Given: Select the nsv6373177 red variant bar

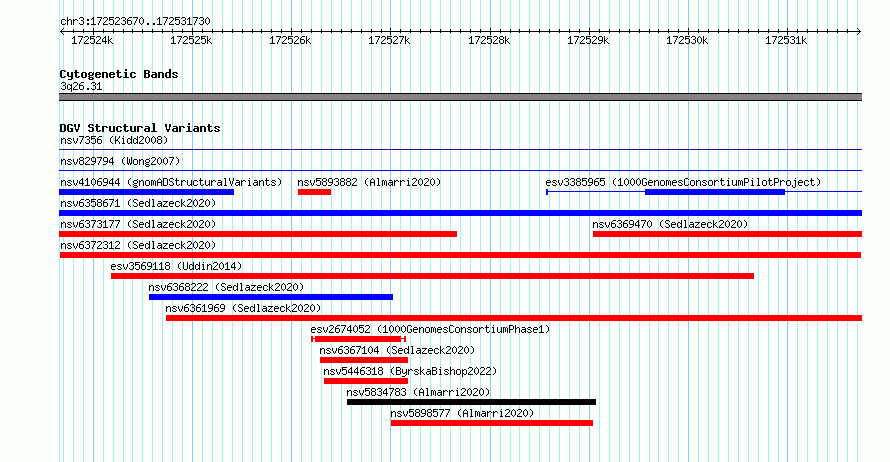Looking at the screenshot, I should coord(258,234).
